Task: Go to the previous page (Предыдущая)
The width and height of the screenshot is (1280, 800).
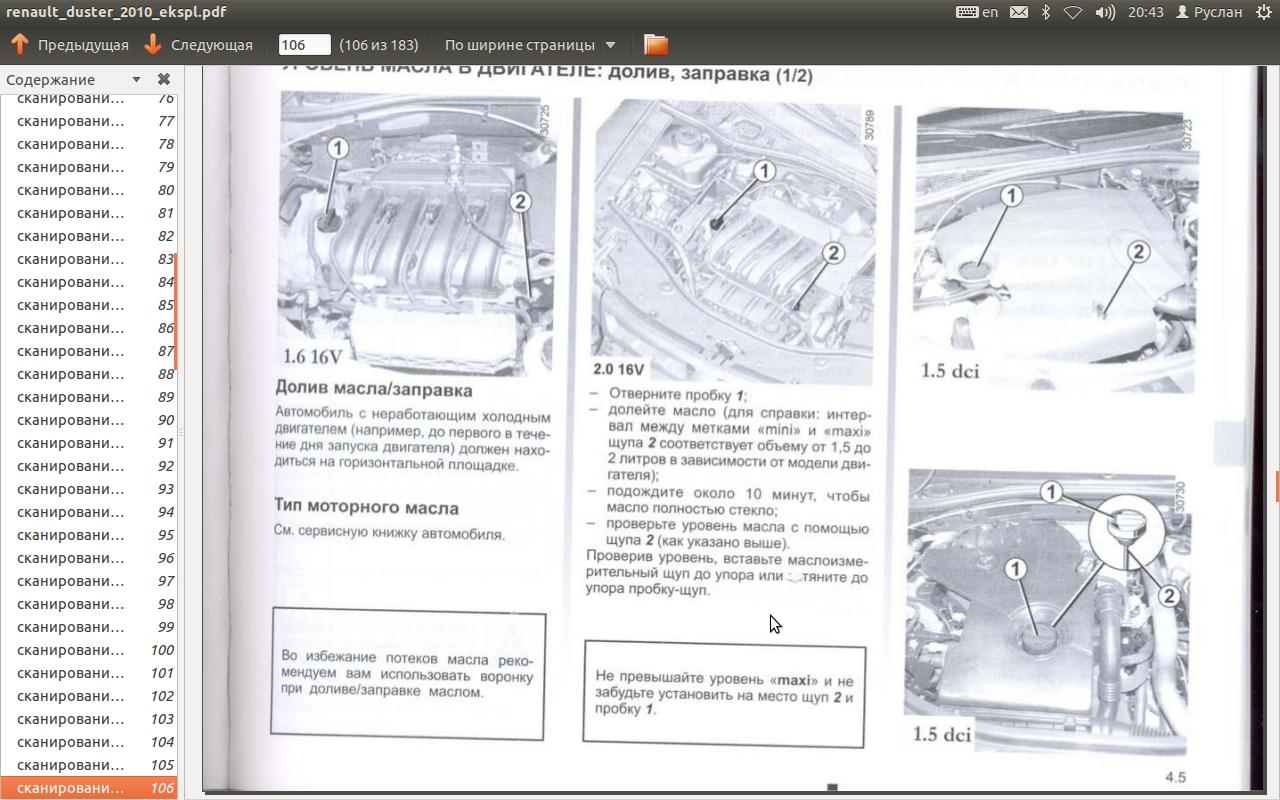Action: [70, 45]
